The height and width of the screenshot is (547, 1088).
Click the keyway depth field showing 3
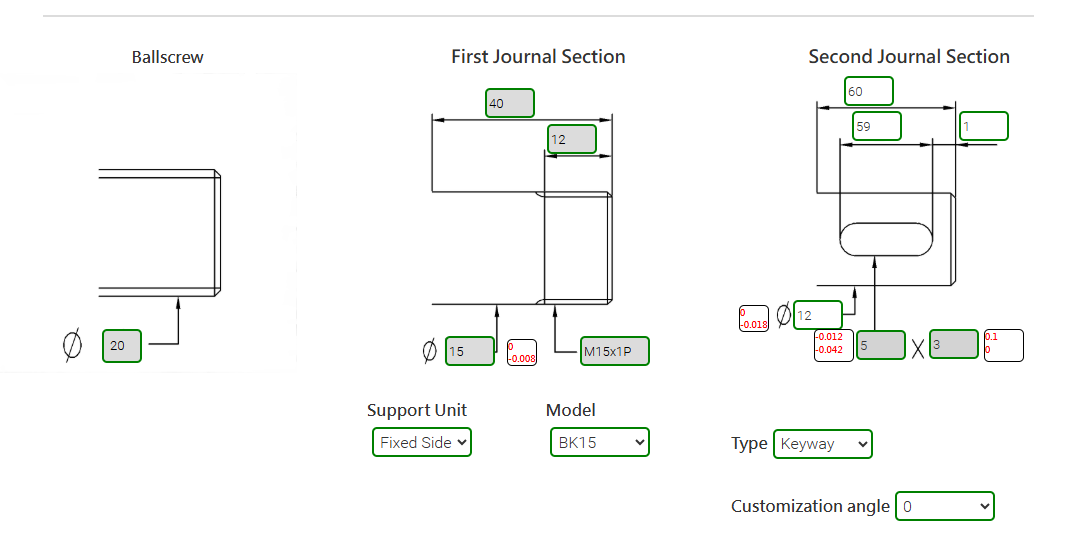coord(953,344)
